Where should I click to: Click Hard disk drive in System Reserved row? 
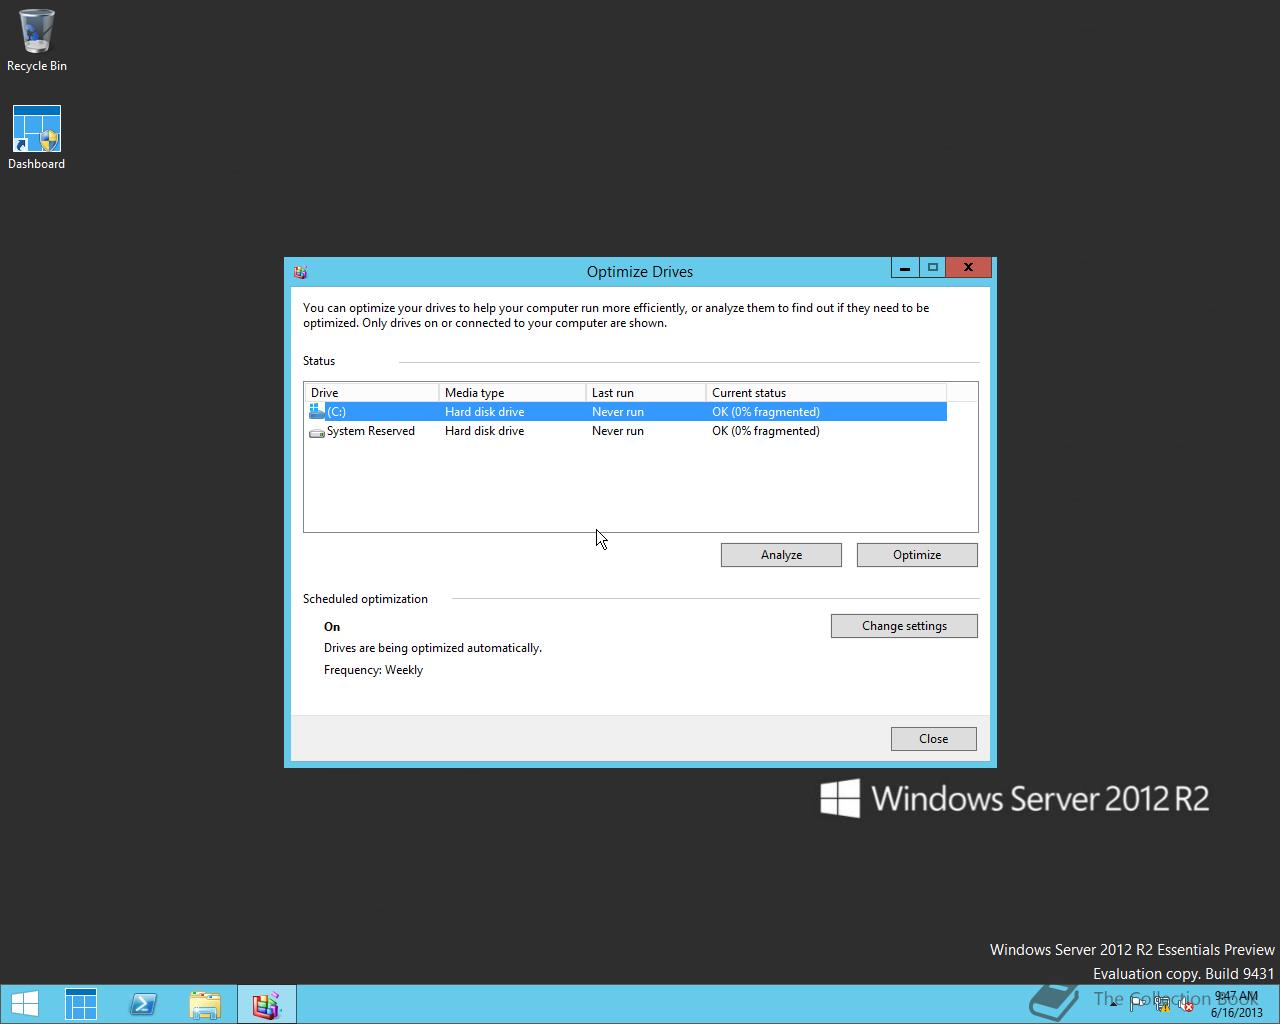pyautogui.click(x=484, y=431)
